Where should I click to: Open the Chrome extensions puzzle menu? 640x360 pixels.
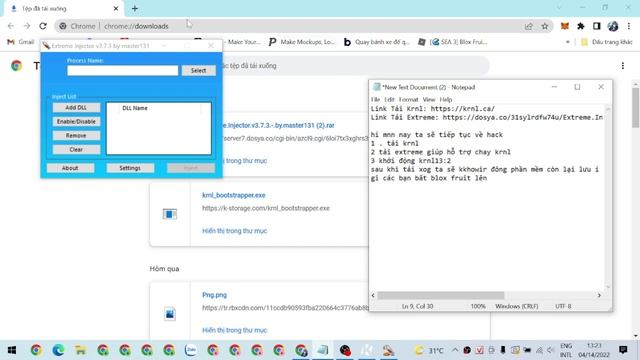pyautogui.click(x=581, y=26)
